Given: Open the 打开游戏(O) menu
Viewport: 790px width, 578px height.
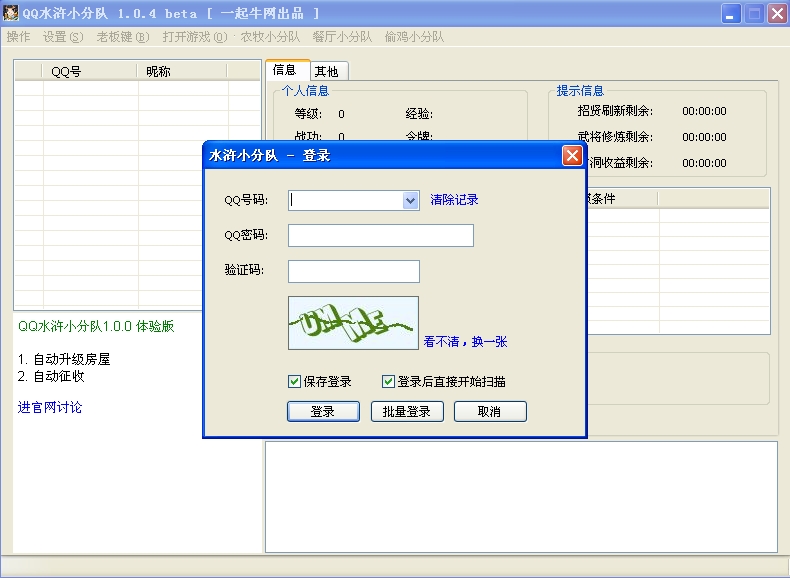Looking at the screenshot, I should pyautogui.click(x=195, y=37).
